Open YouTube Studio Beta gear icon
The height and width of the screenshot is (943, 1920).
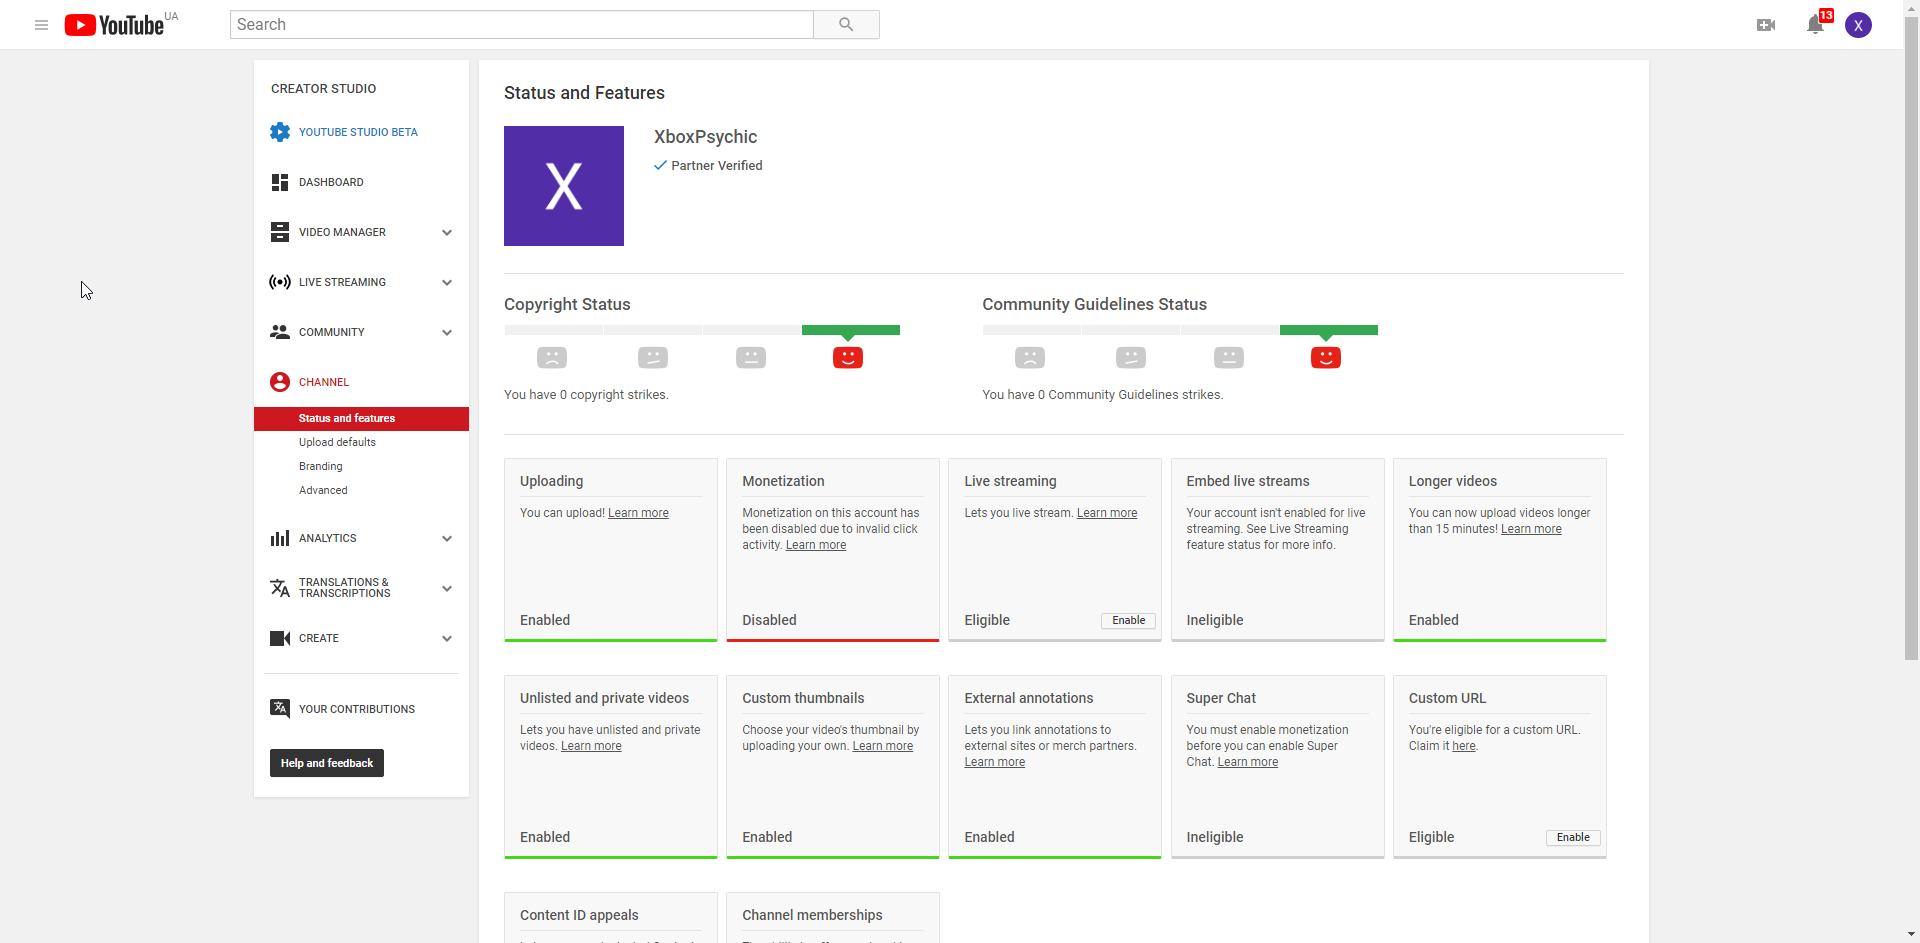pos(280,132)
